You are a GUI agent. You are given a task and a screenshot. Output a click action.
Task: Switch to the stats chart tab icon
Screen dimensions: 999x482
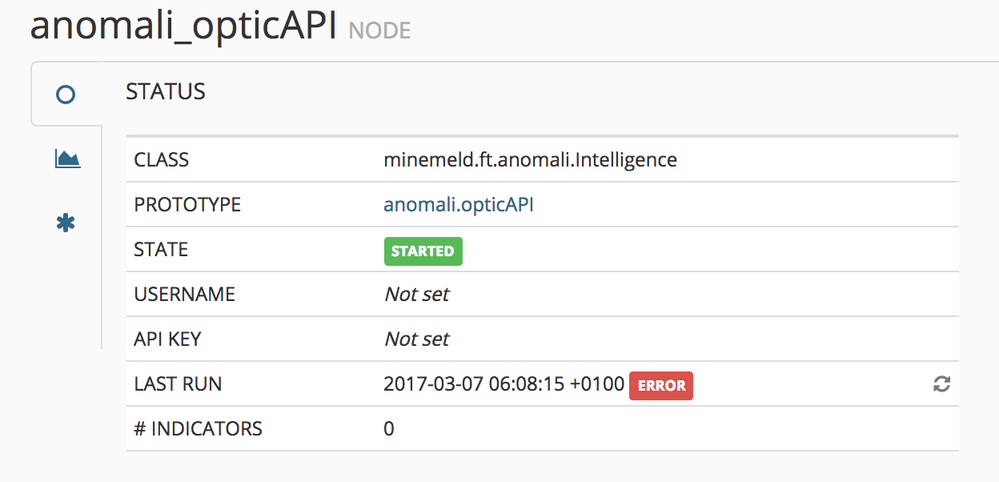(x=67, y=159)
